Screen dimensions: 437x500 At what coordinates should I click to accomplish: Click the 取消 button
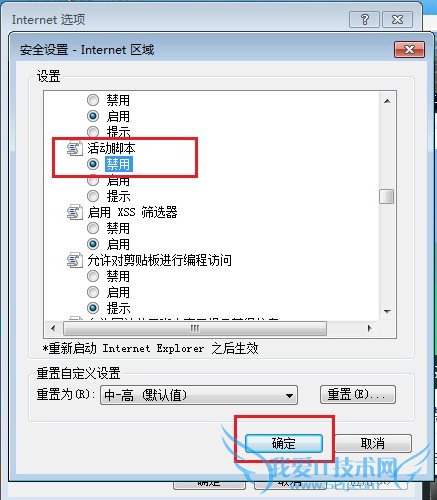pos(373,443)
